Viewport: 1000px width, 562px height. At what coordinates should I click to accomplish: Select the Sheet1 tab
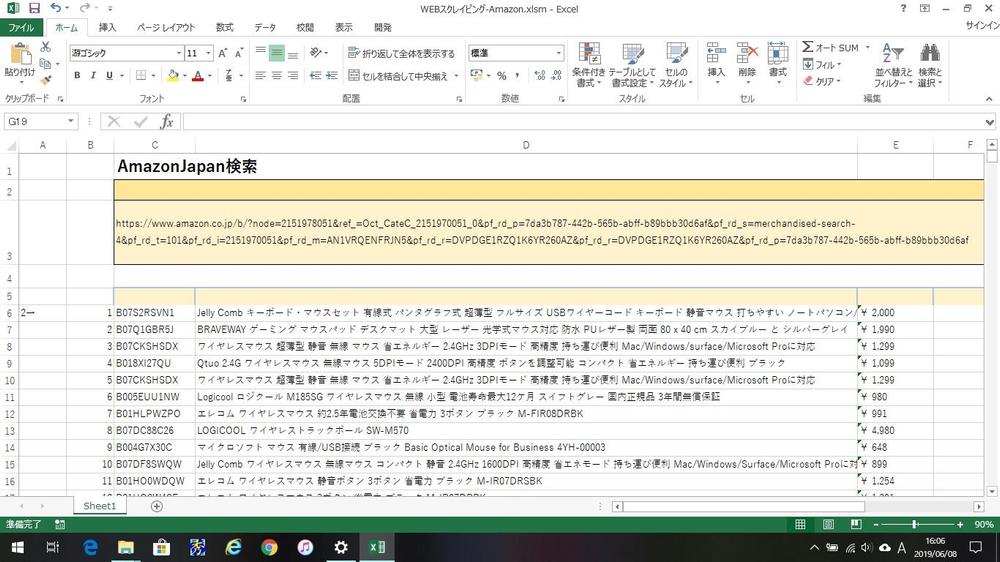pos(100,506)
